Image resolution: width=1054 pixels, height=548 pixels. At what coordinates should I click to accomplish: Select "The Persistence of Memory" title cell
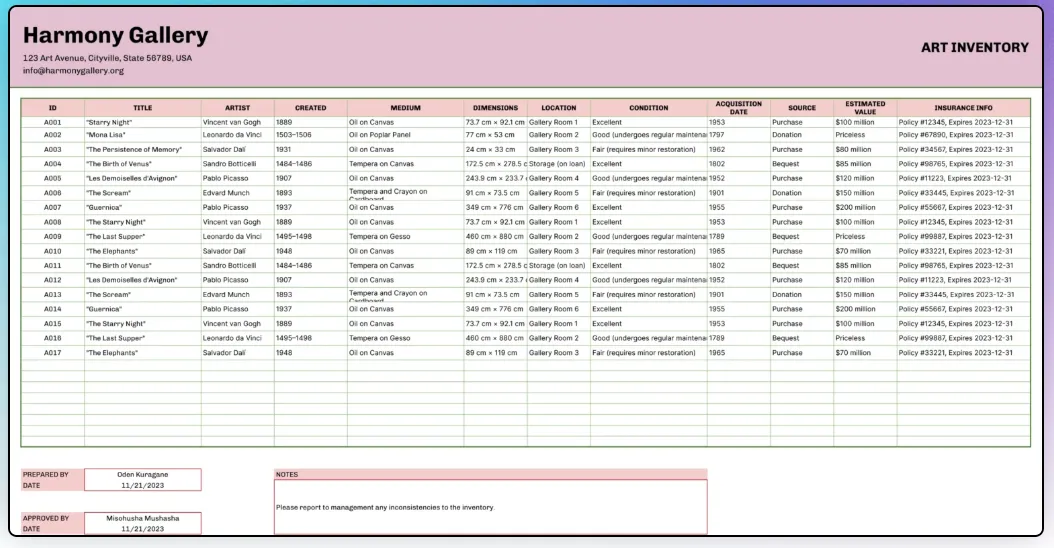pos(143,149)
